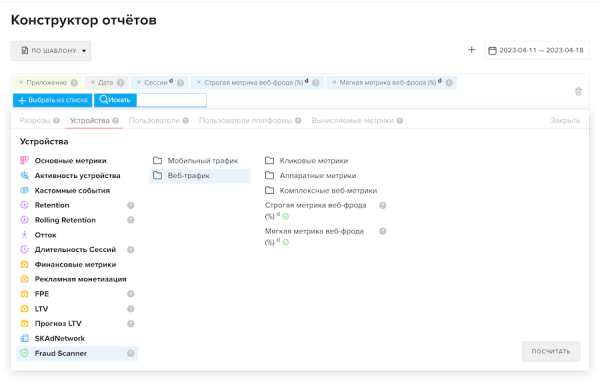Image resolution: width=600 pixels, height=384 pixels.
Task: Toggle Мягкая метрика веб-фрода metric in list
Action: coord(315,236)
